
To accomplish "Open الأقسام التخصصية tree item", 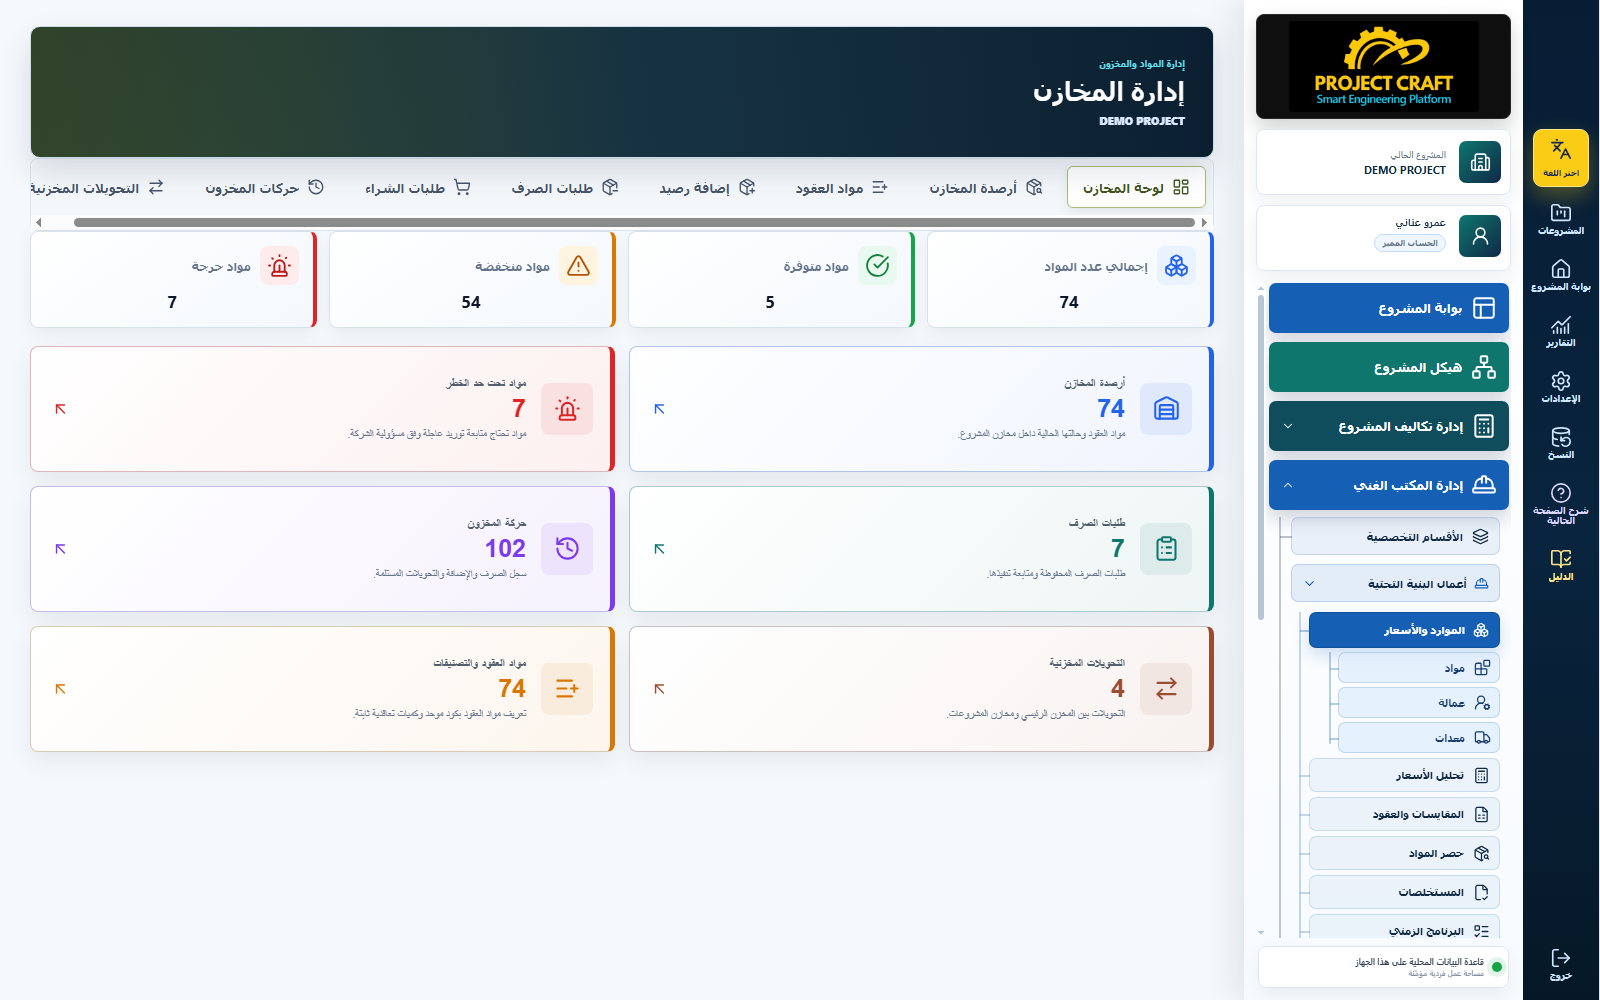I will (x=1395, y=537).
